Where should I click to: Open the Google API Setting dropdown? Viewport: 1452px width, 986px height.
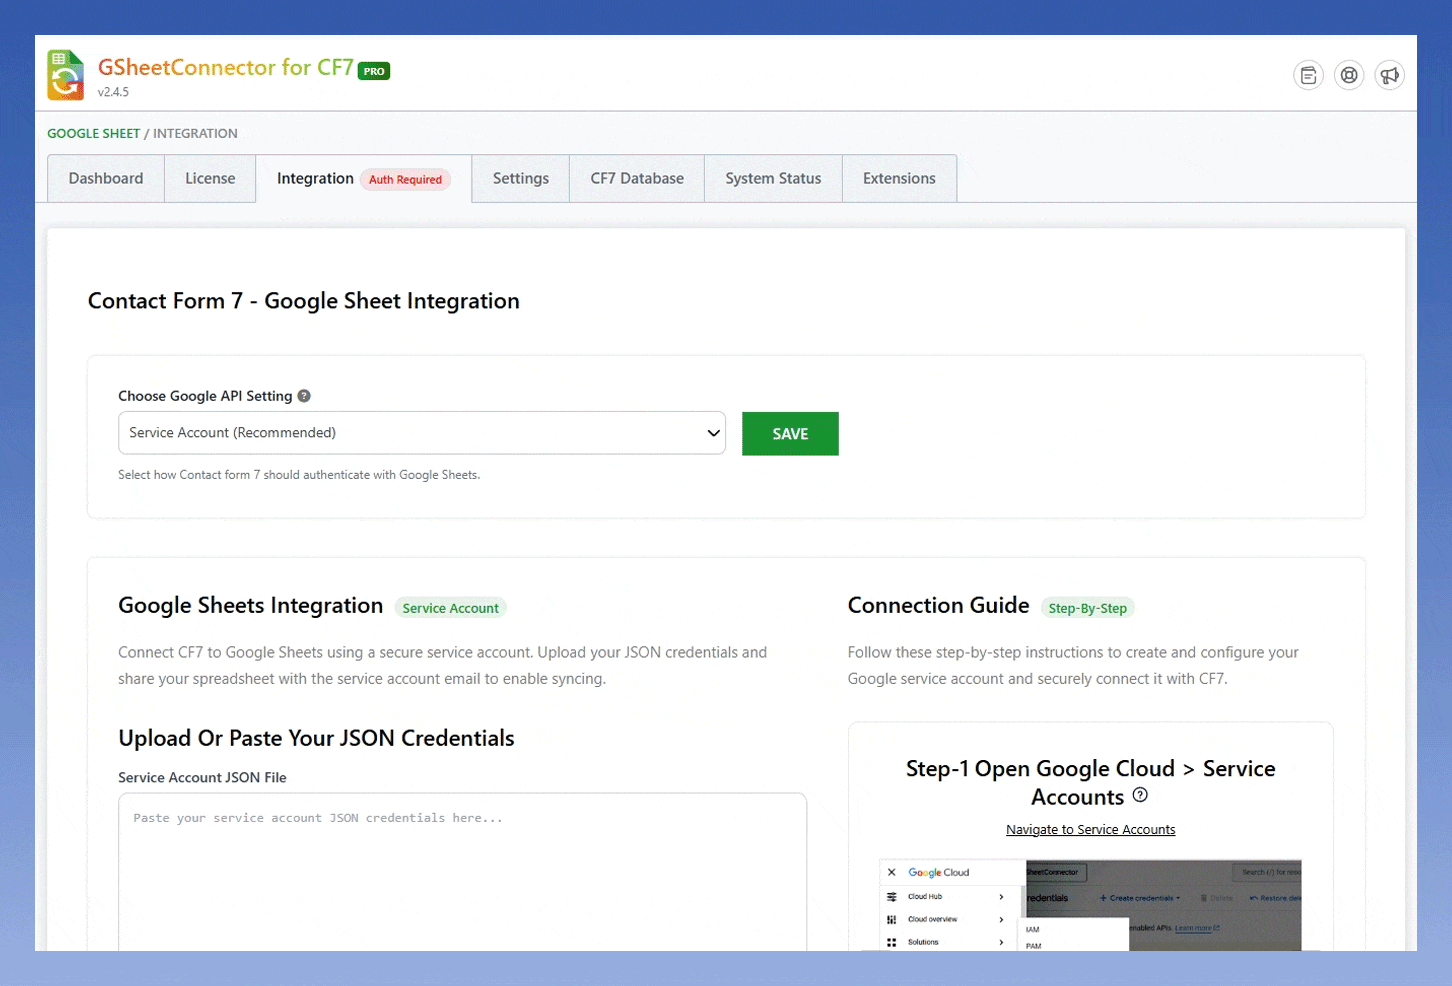coord(422,433)
